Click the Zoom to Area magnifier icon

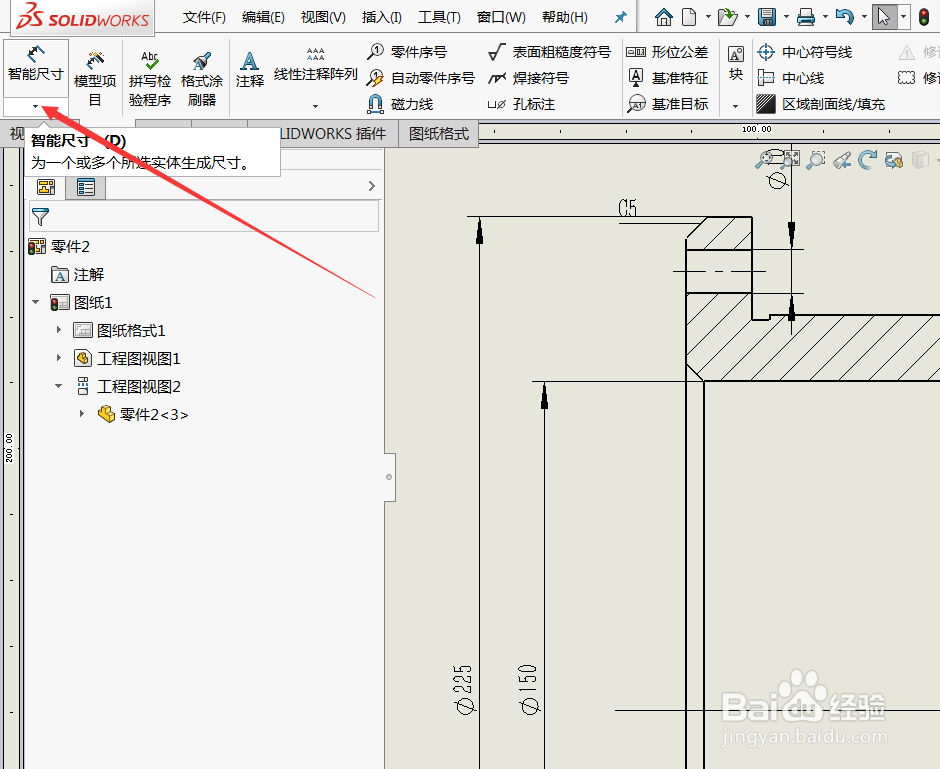[816, 159]
